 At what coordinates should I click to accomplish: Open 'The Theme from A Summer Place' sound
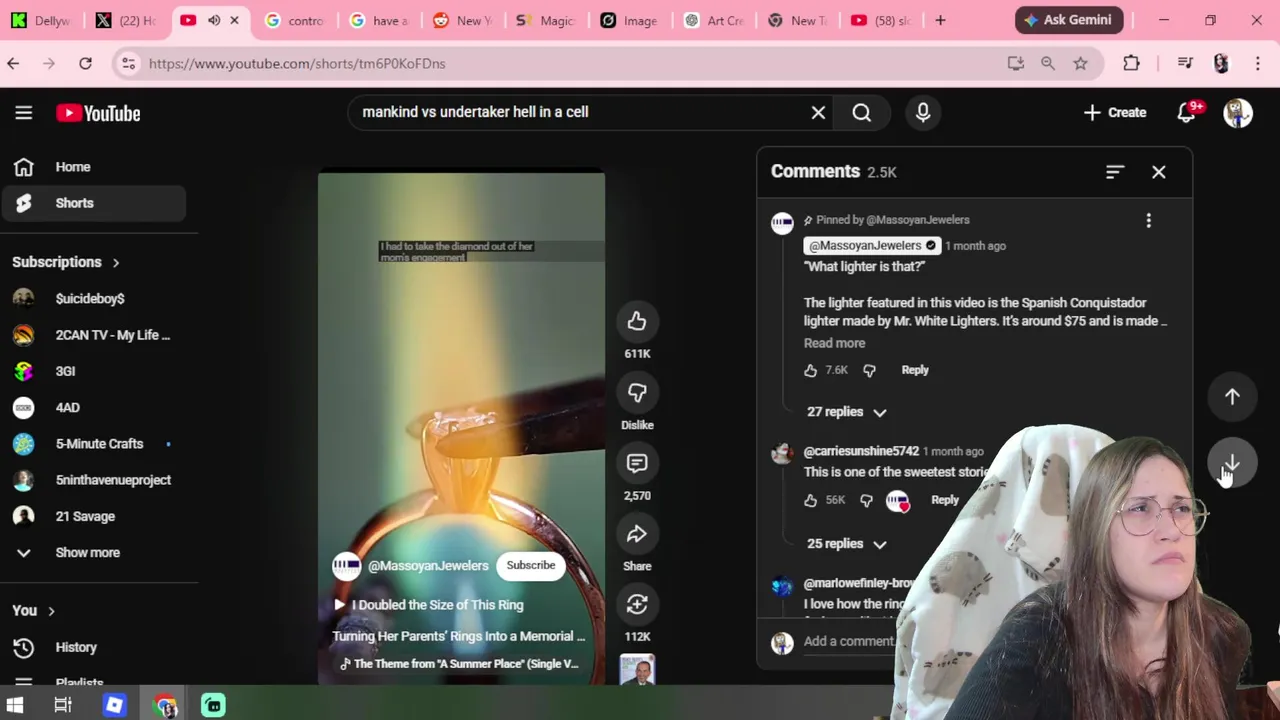(459, 664)
